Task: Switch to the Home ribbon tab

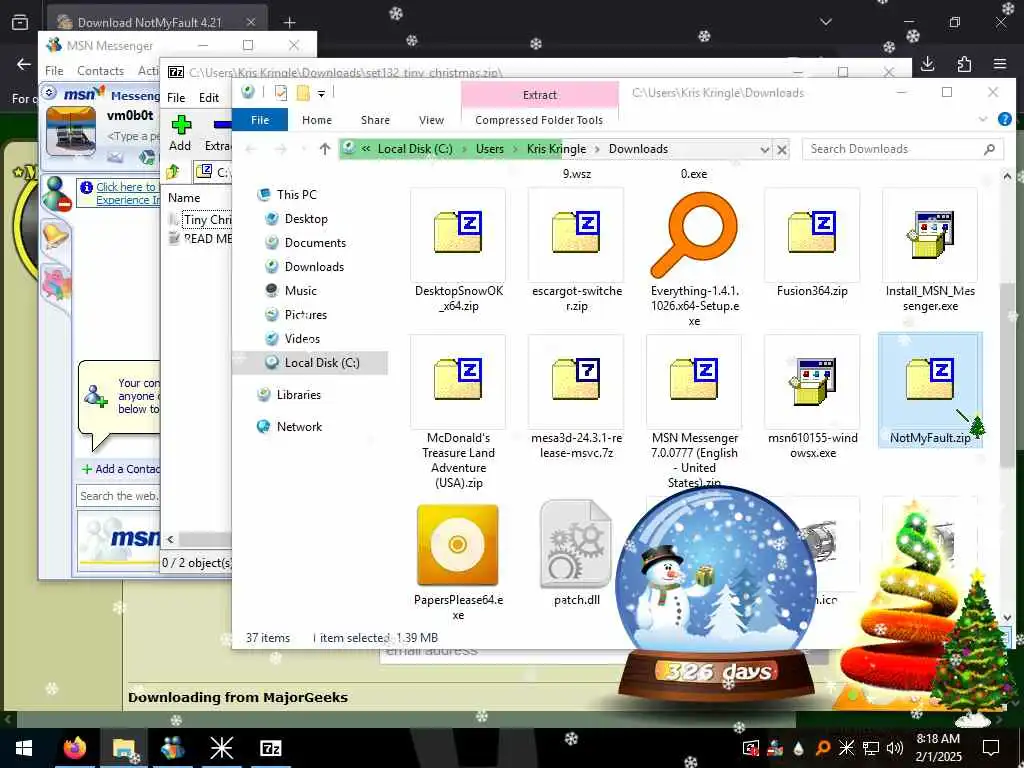Action: click(317, 120)
